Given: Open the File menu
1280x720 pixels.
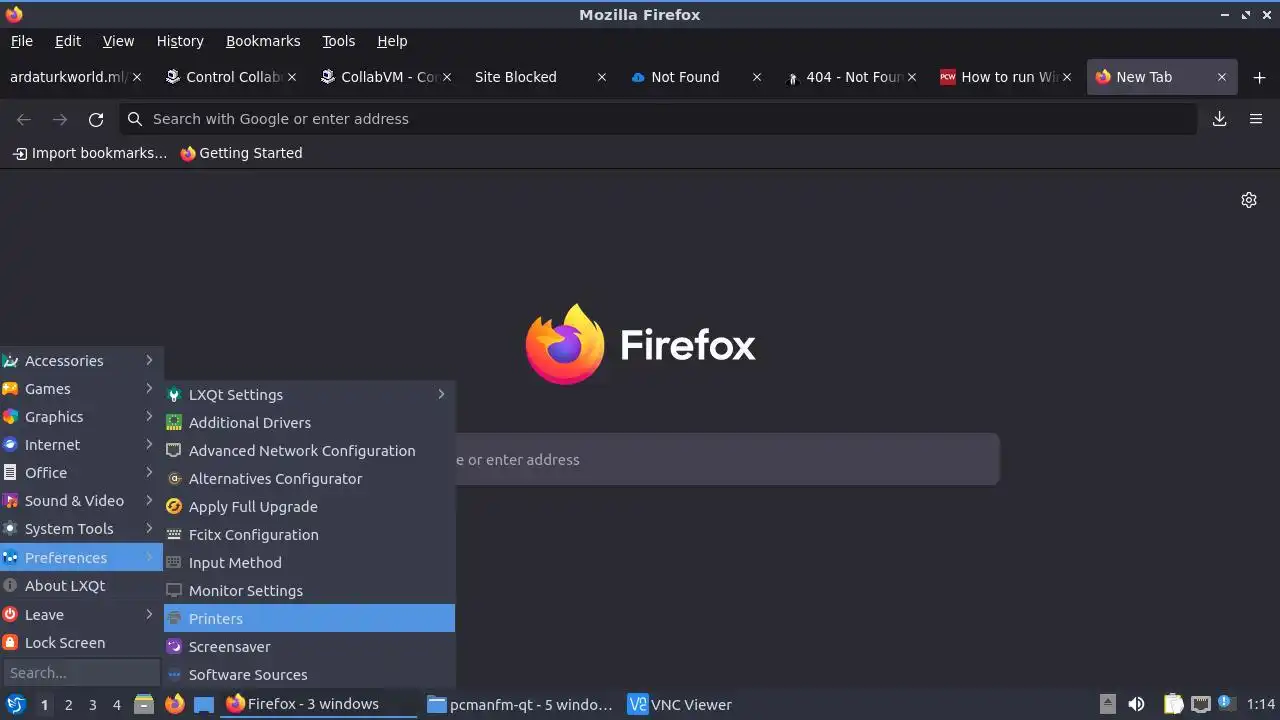Looking at the screenshot, I should click(22, 41).
